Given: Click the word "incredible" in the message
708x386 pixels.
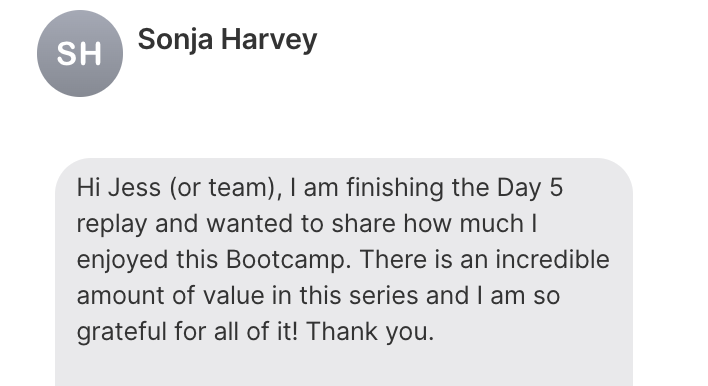Looking at the screenshot, I should coord(552,260).
